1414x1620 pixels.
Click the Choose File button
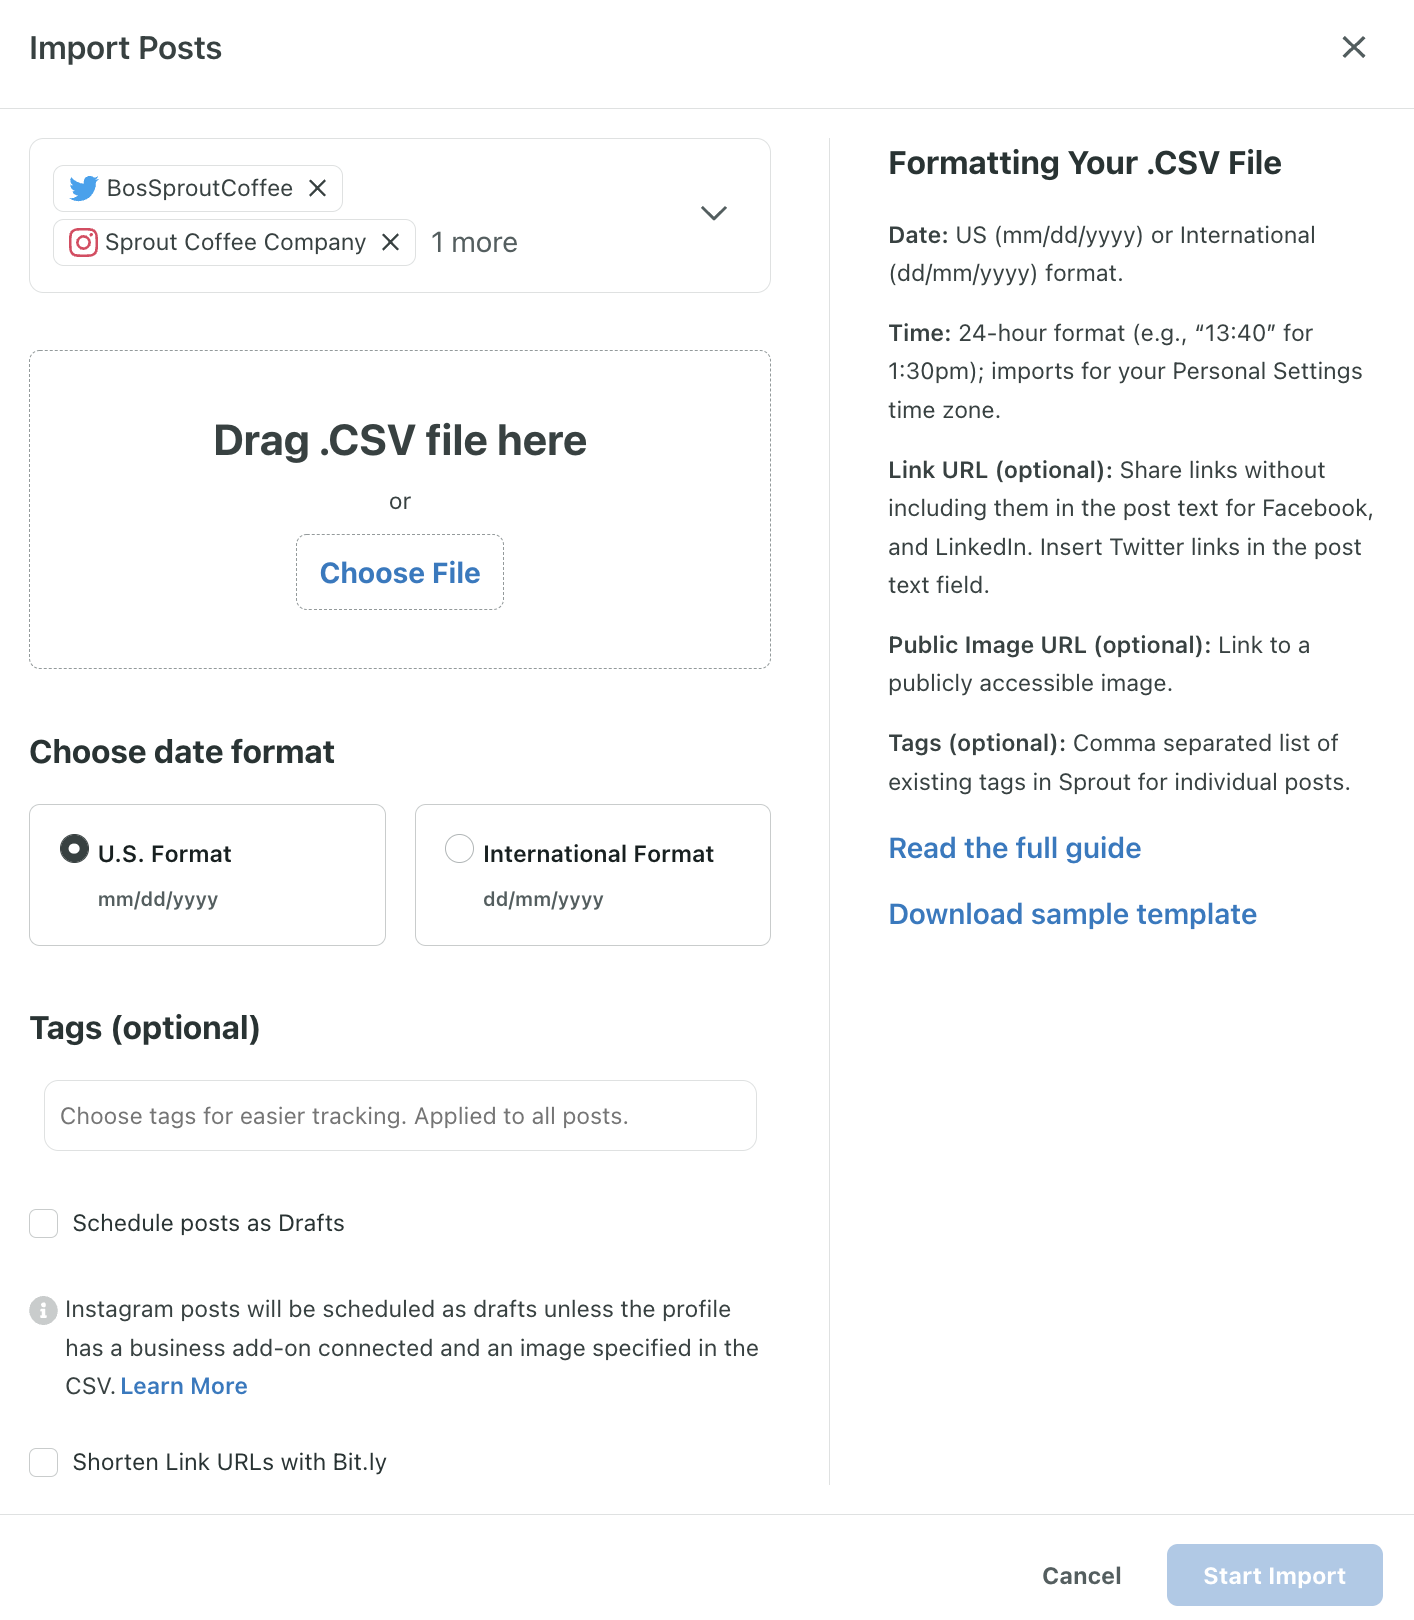click(x=400, y=573)
